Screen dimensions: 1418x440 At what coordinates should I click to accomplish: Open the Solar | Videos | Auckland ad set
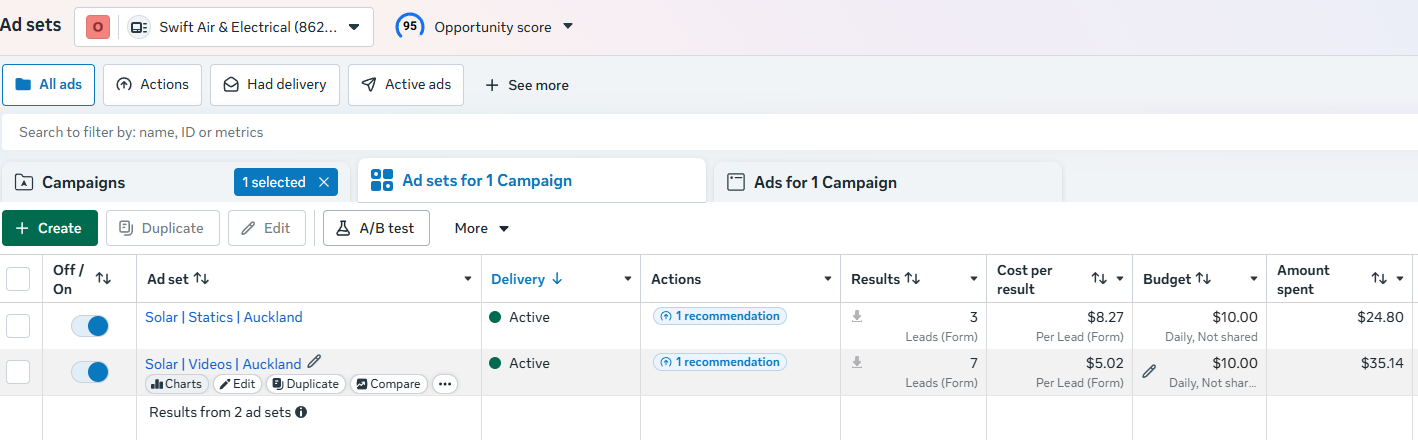click(x=223, y=364)
